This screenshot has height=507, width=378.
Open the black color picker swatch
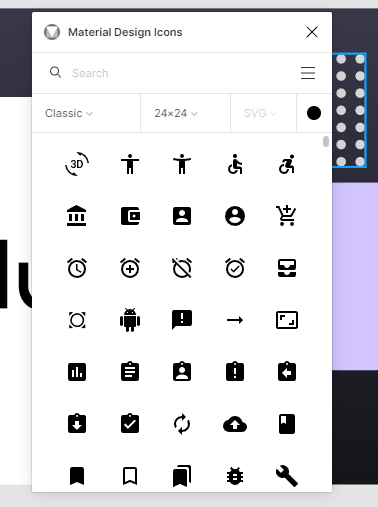point(314,113)
